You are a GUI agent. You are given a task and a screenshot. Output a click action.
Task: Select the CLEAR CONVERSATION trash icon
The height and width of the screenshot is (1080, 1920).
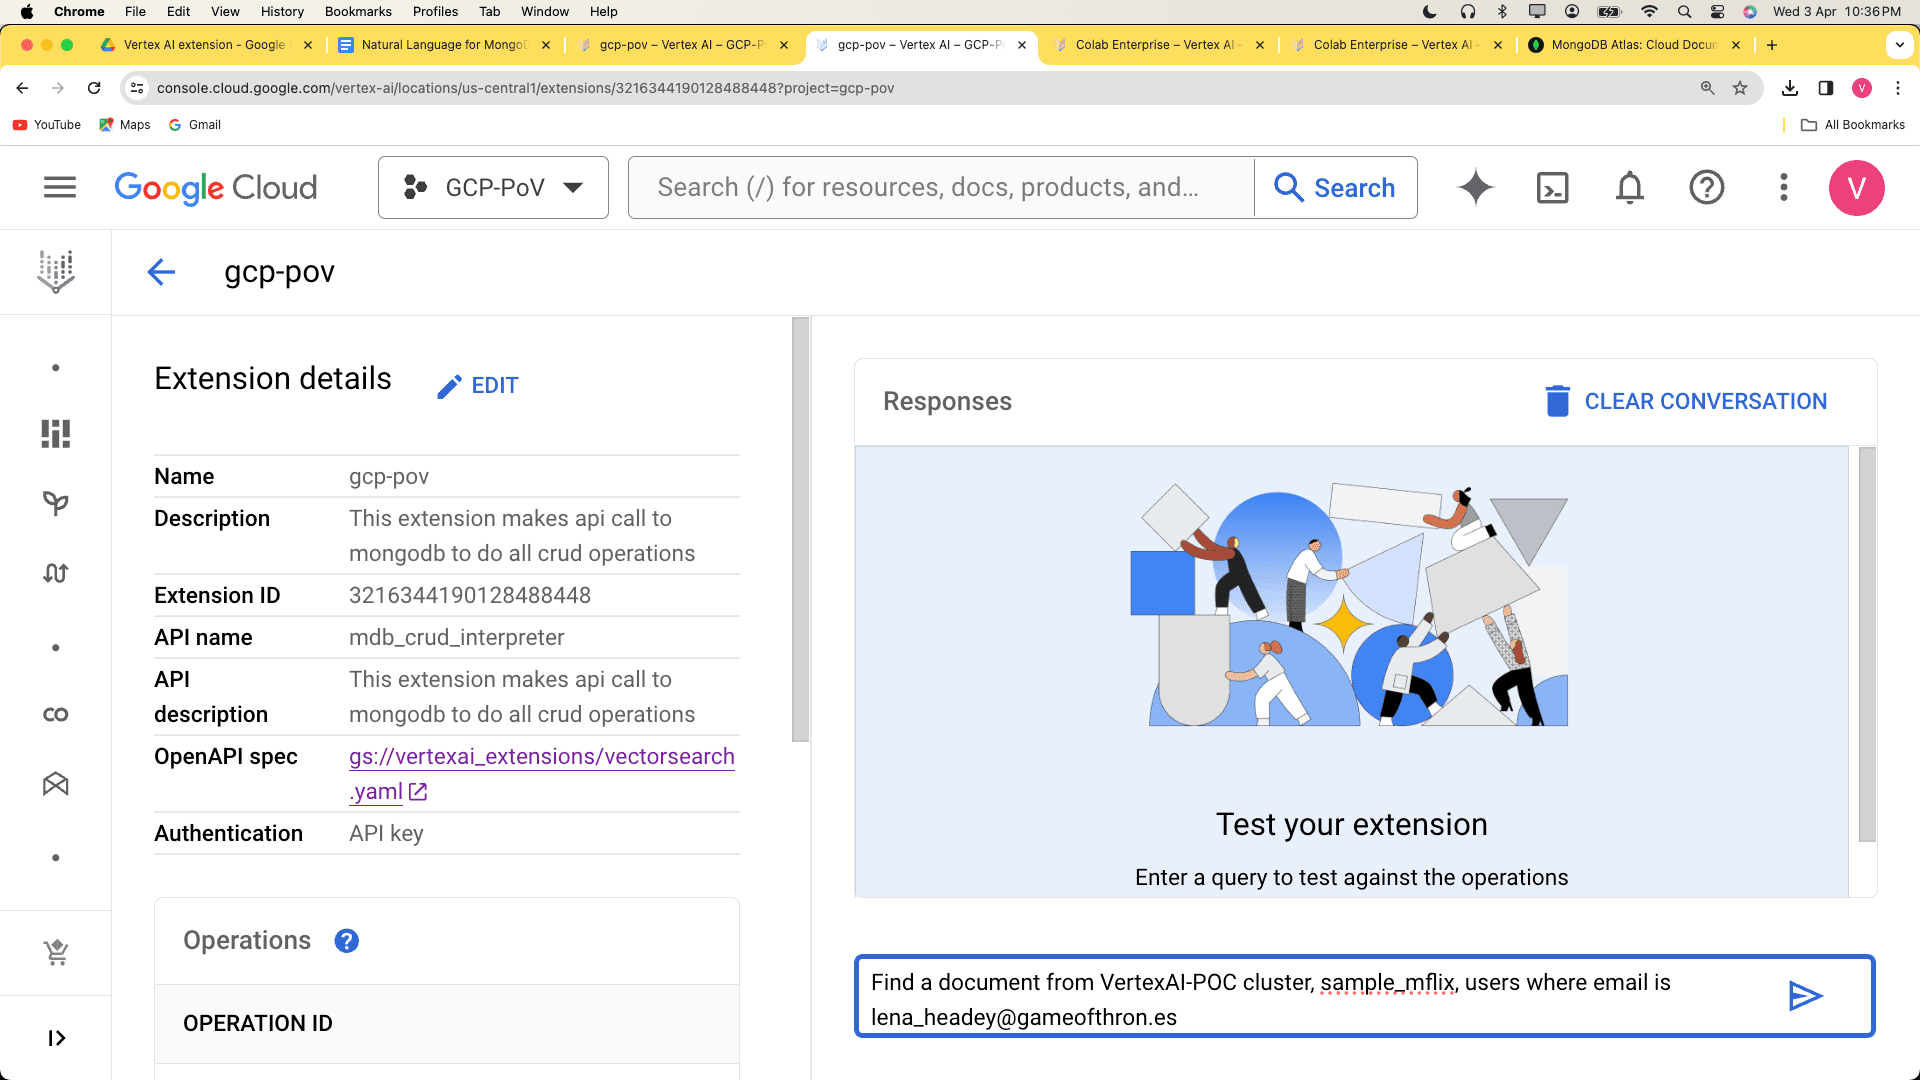coord(1557,401)
